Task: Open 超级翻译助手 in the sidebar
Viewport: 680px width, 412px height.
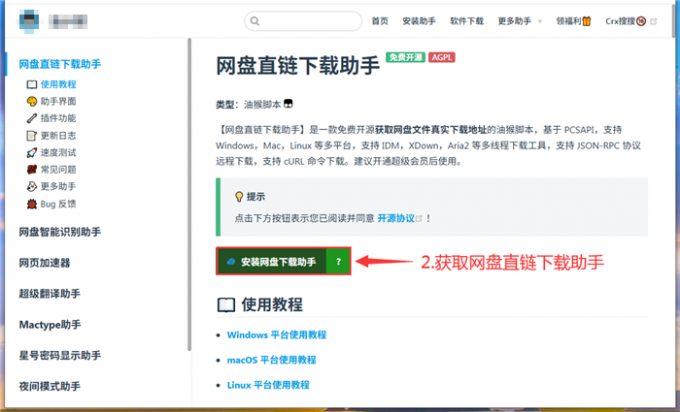Action: (49, 294)
